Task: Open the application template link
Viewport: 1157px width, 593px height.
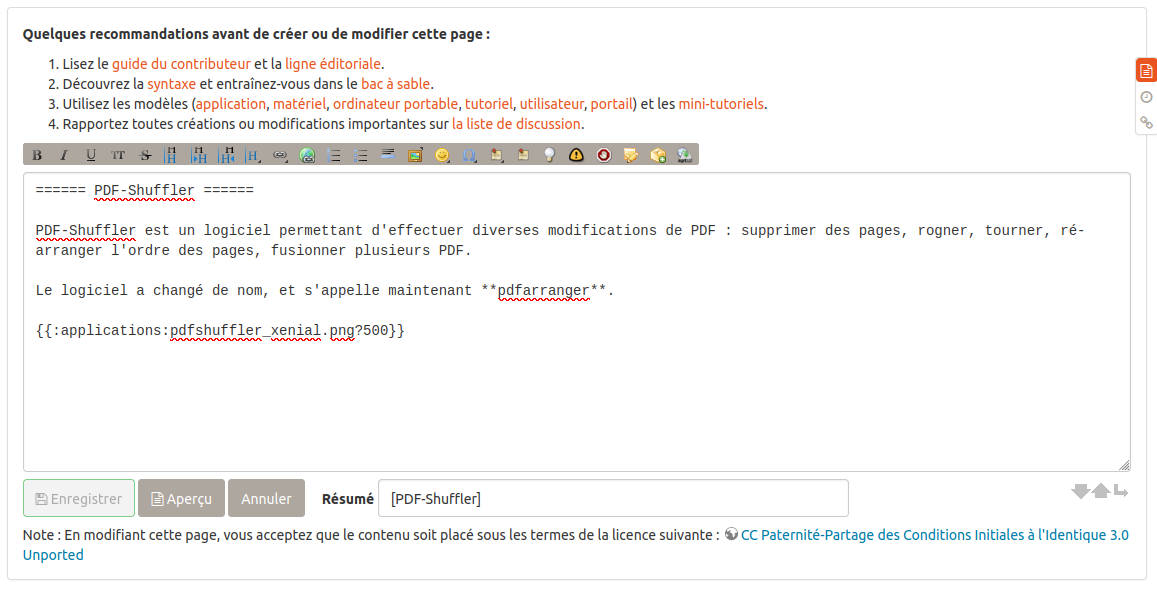Action: tap(230, 104)
